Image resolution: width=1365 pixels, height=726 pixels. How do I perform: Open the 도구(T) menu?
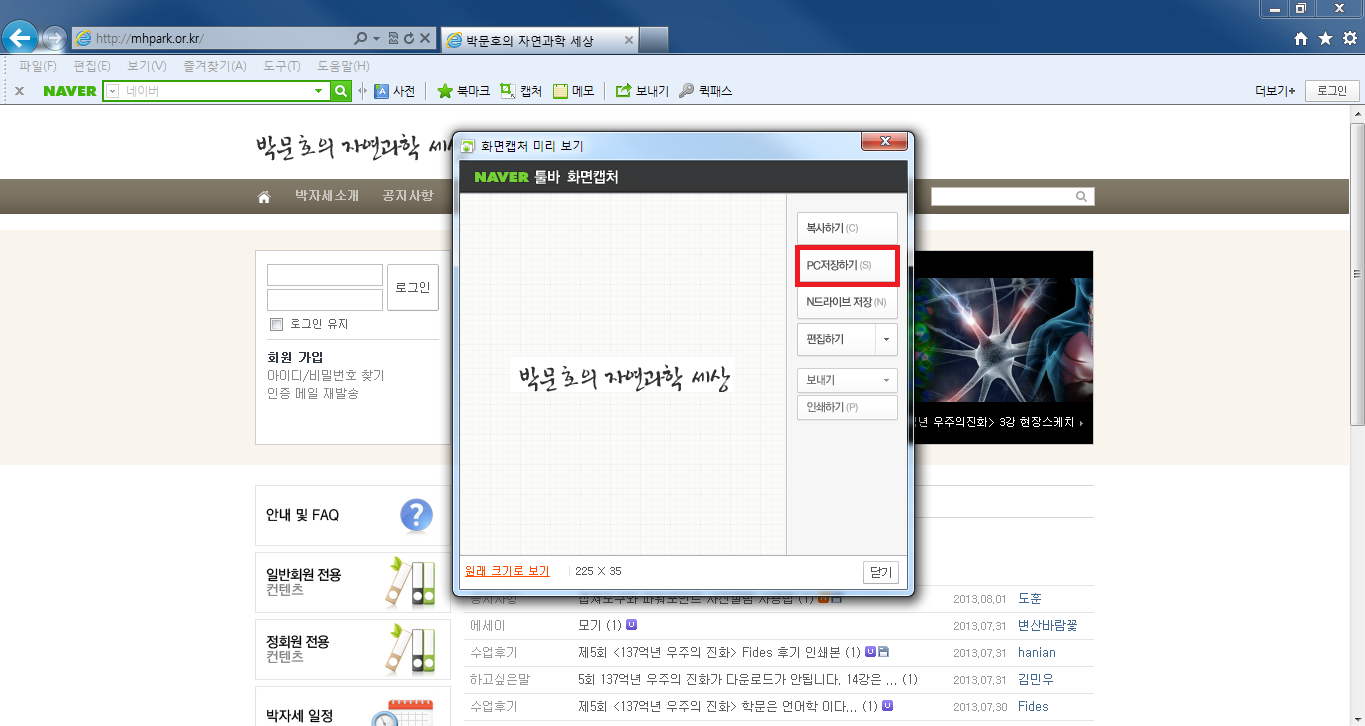tap(282, 66)
